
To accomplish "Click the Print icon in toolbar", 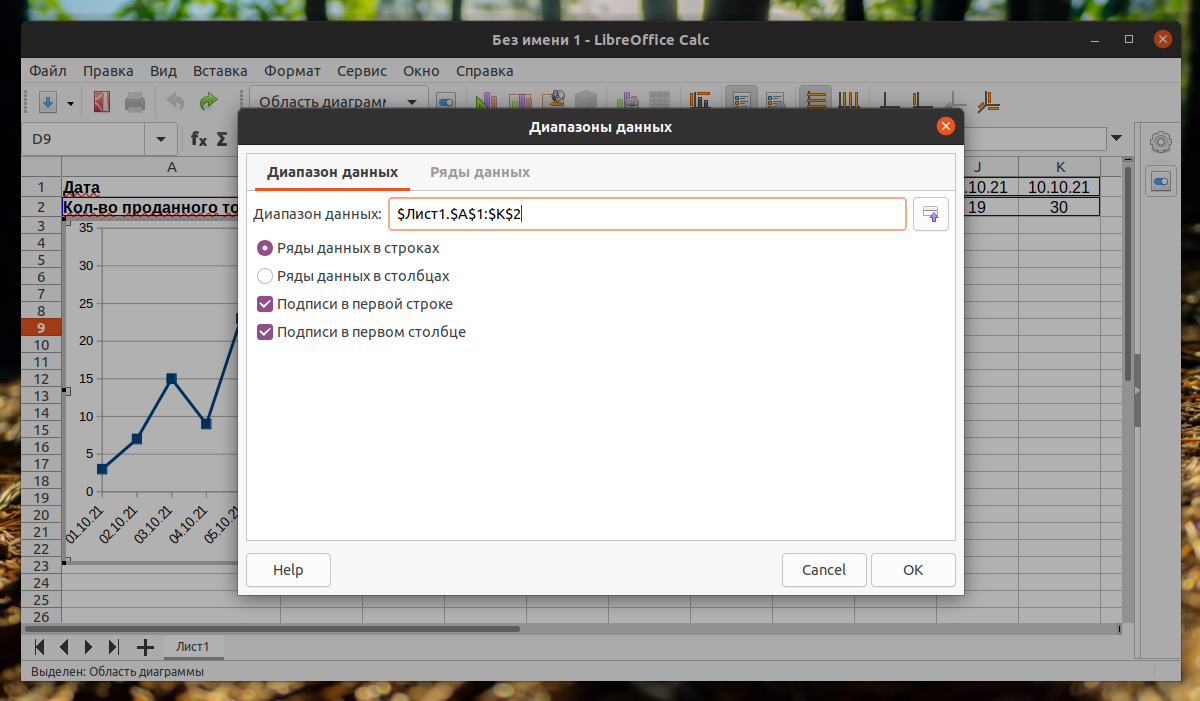I will (x=135, y=102).
